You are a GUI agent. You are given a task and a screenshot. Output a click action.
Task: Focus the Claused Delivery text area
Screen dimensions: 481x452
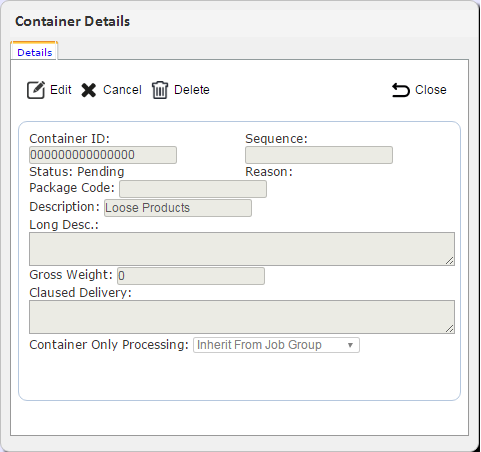242,317
